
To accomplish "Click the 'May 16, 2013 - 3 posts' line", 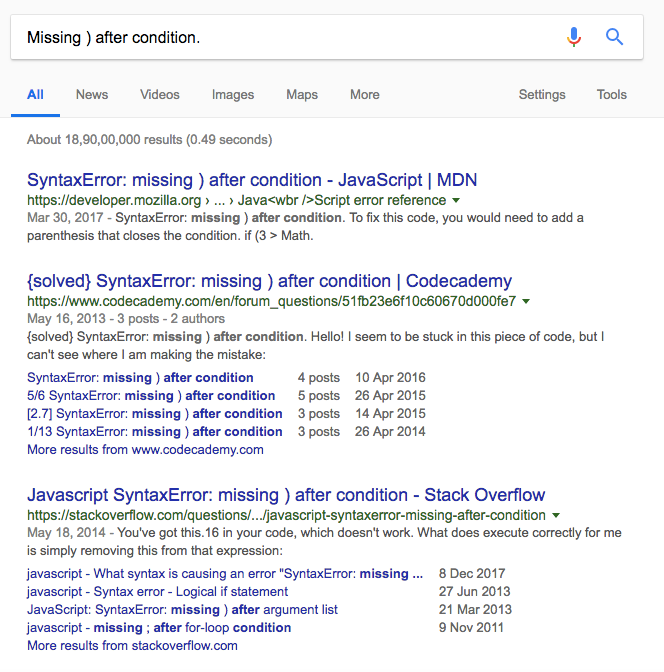I will [126, 319].
